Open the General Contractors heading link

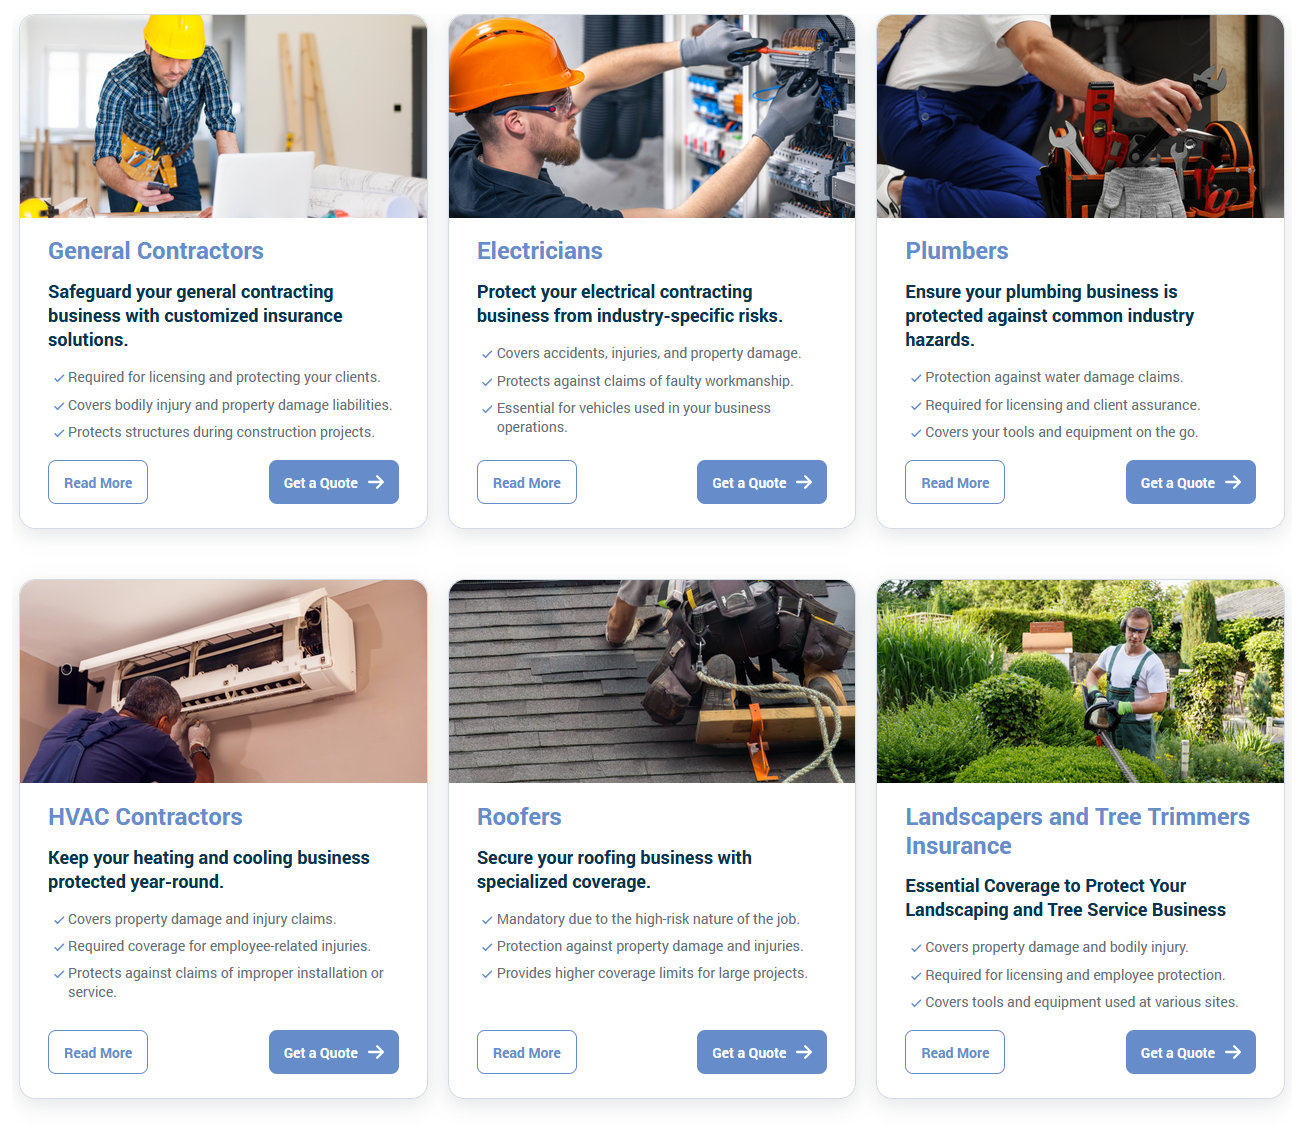pyautogui.click(x=156, y=251)
